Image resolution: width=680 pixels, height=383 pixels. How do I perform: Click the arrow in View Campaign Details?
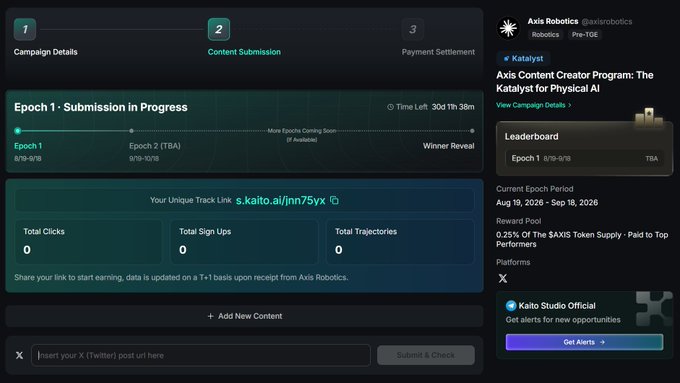click(x=569, y=105)
